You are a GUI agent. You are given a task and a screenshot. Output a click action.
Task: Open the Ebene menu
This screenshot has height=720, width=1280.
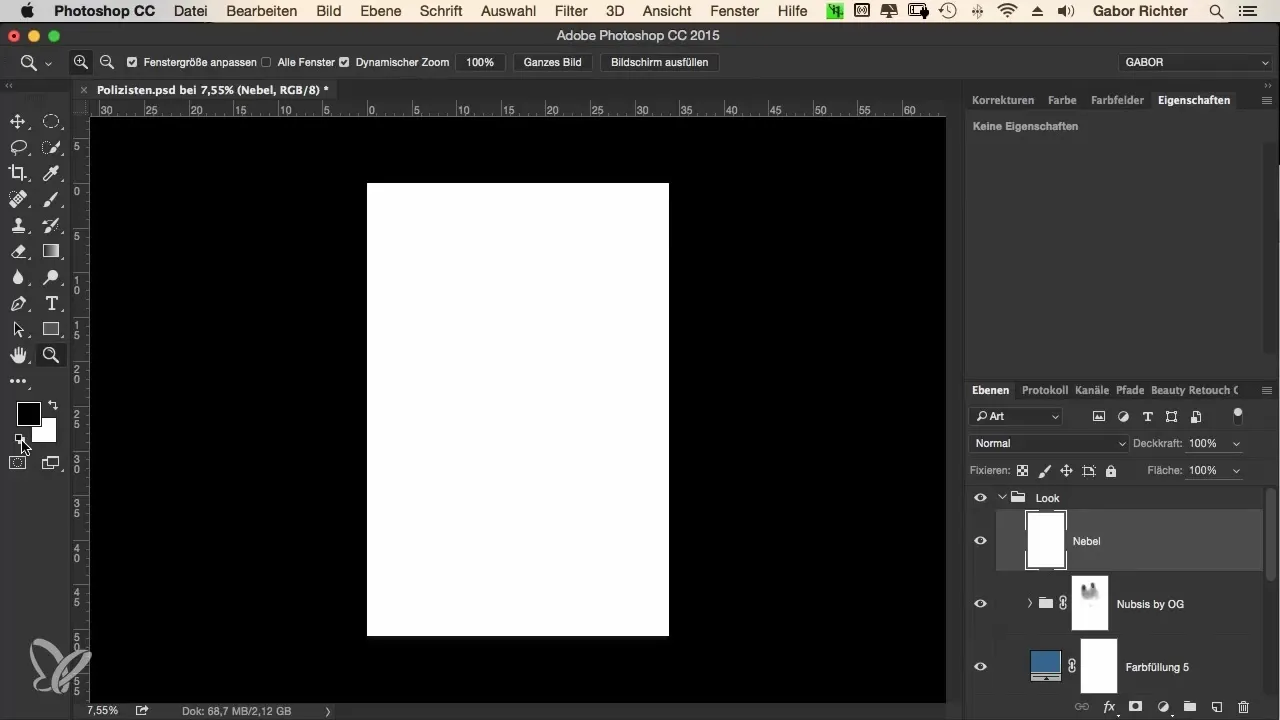pos(380,11)
